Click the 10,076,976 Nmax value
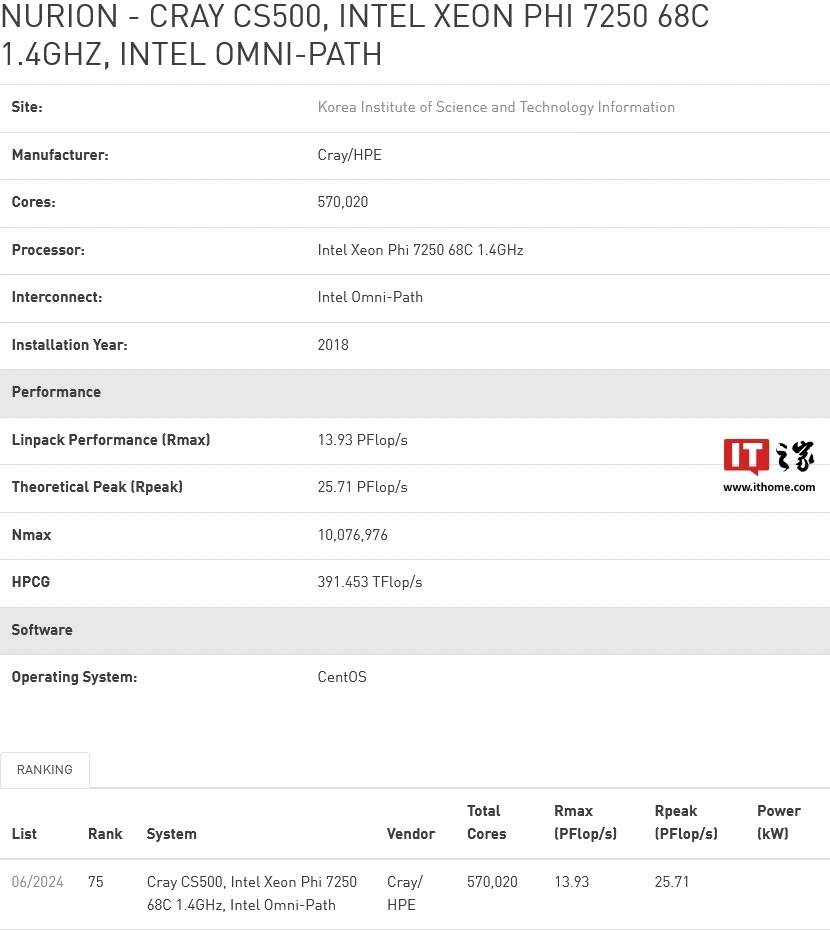Viewport: 830px width, 930px height. click(x=352, y=535)
